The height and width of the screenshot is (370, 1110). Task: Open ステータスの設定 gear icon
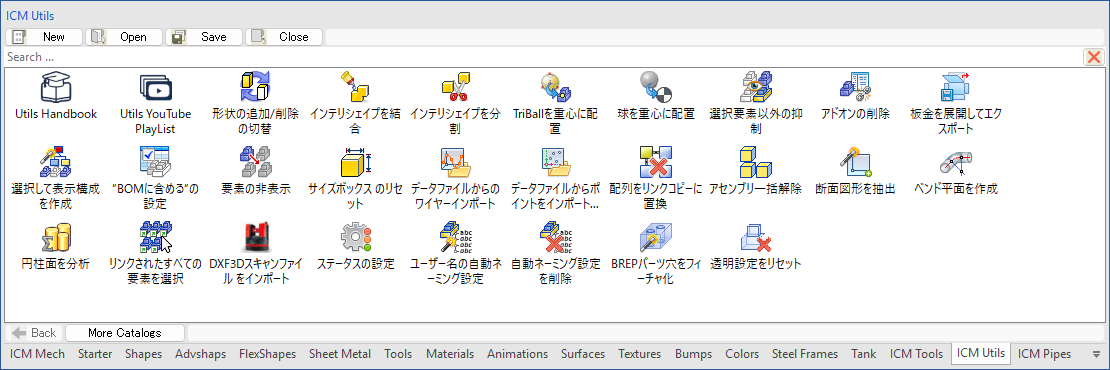[356, 238]
